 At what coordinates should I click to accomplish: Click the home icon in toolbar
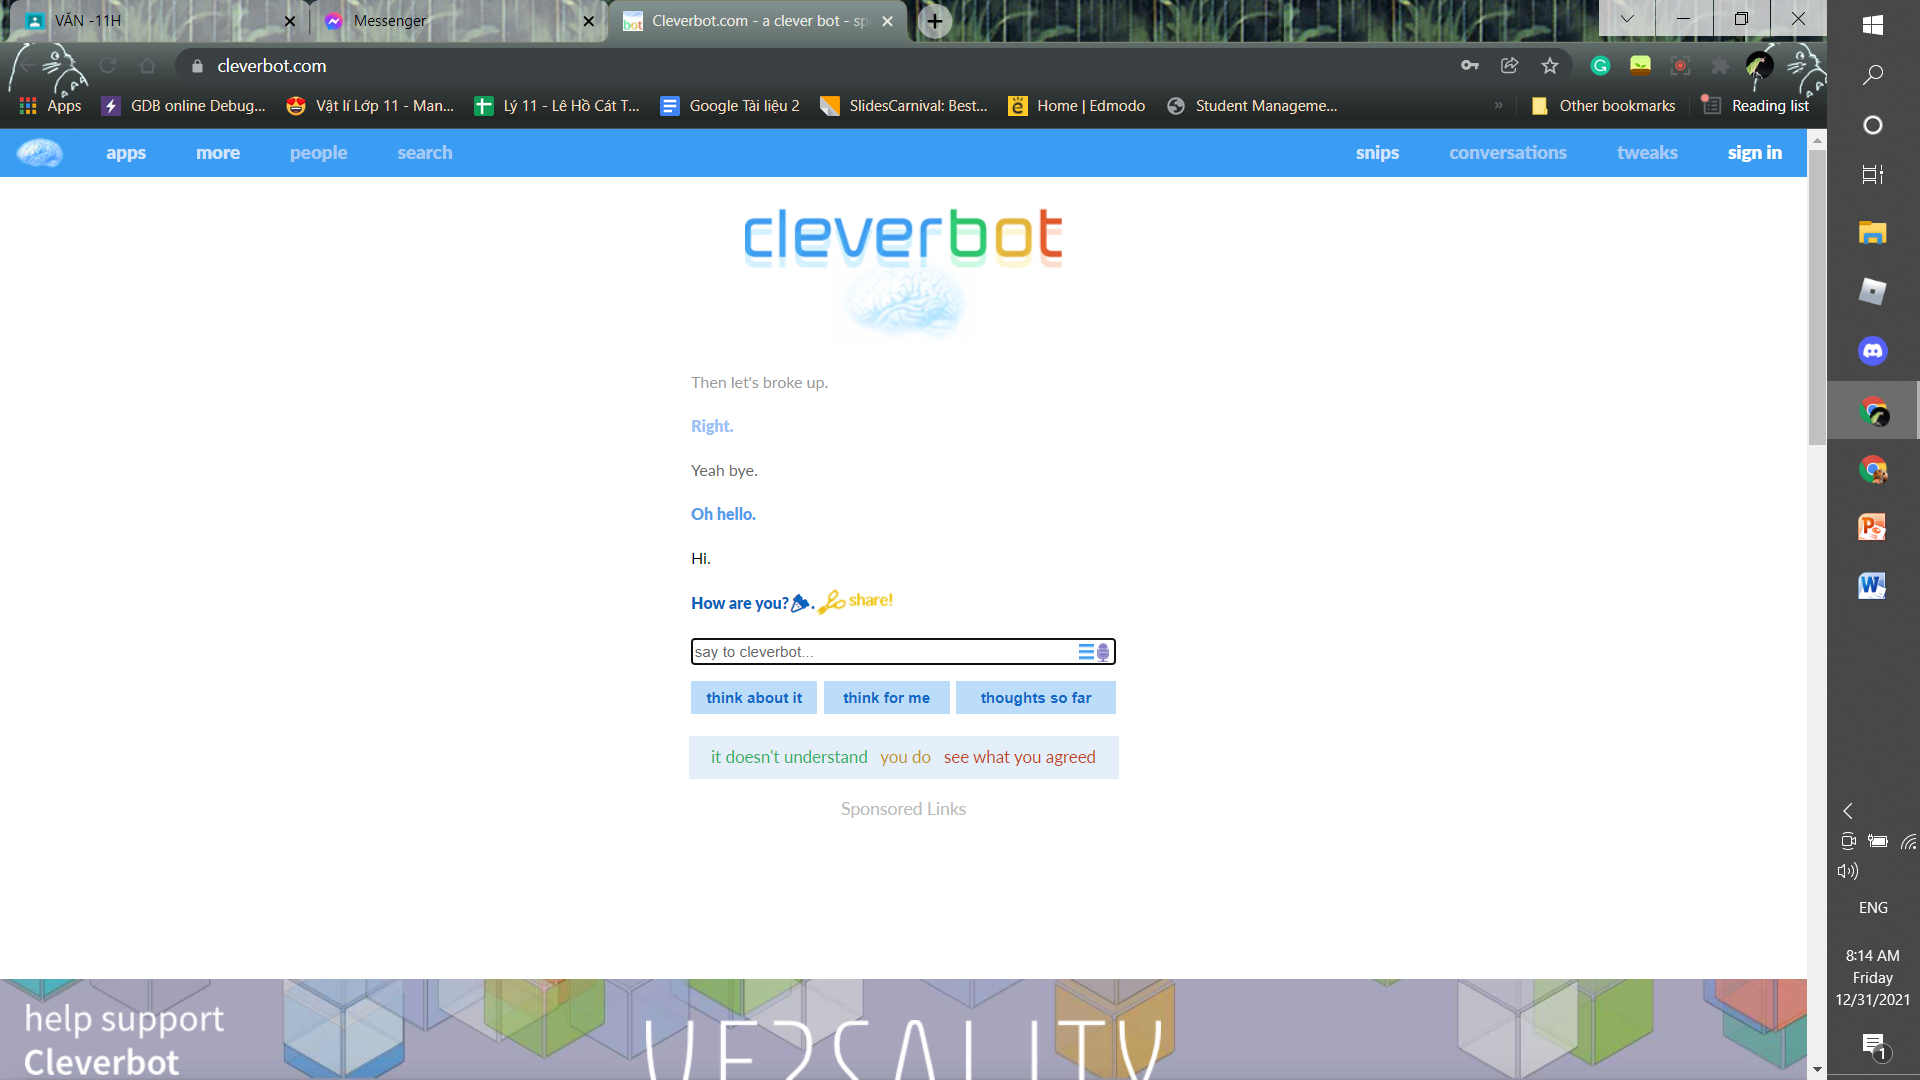pos(148,66)
